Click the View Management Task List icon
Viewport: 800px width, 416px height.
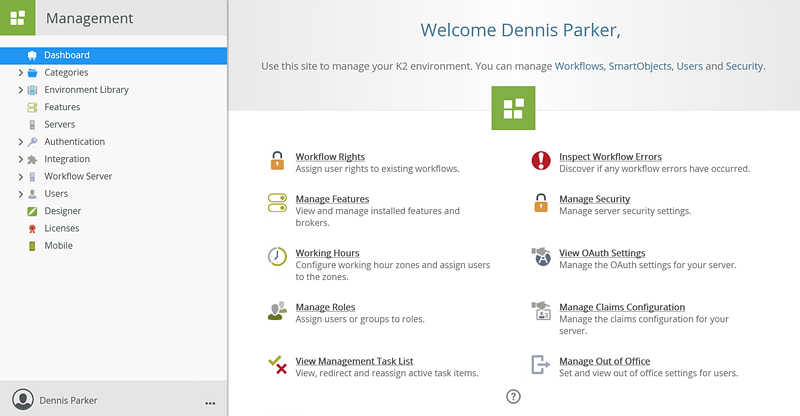[277, 365]
